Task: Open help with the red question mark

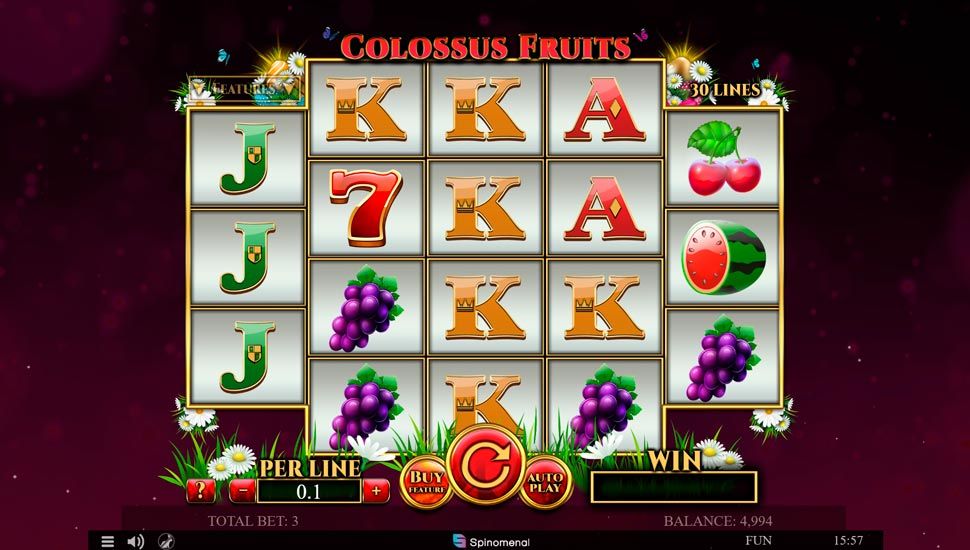Action: 200,491
